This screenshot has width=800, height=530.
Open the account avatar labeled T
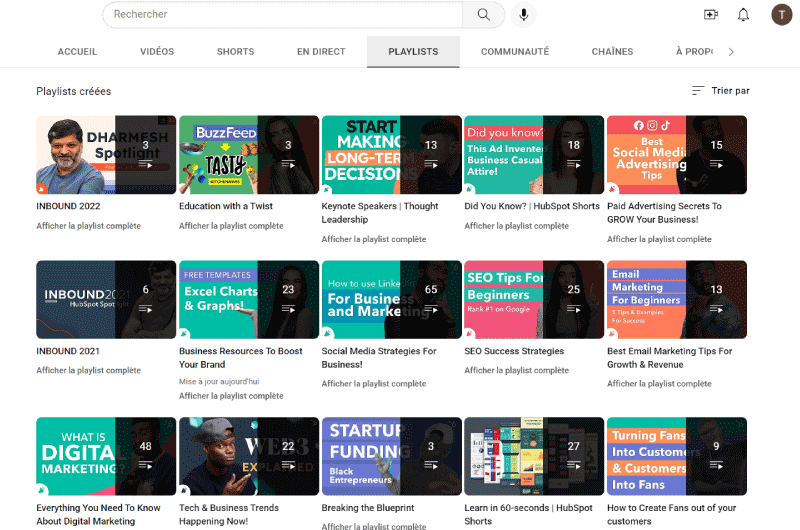pos(781,14)
